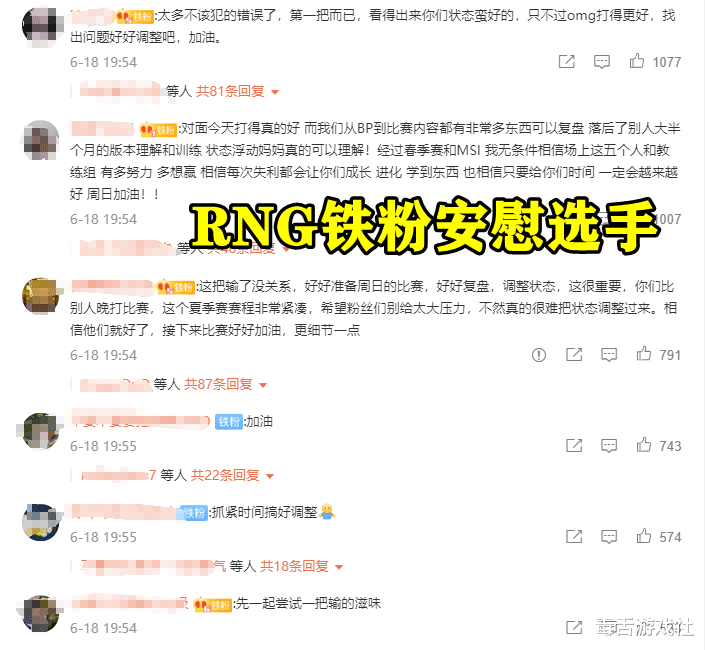The width and height of the screenshot is (705, 650).
Task: Open first commenter's avatar profile
Action: click(41, 25)
